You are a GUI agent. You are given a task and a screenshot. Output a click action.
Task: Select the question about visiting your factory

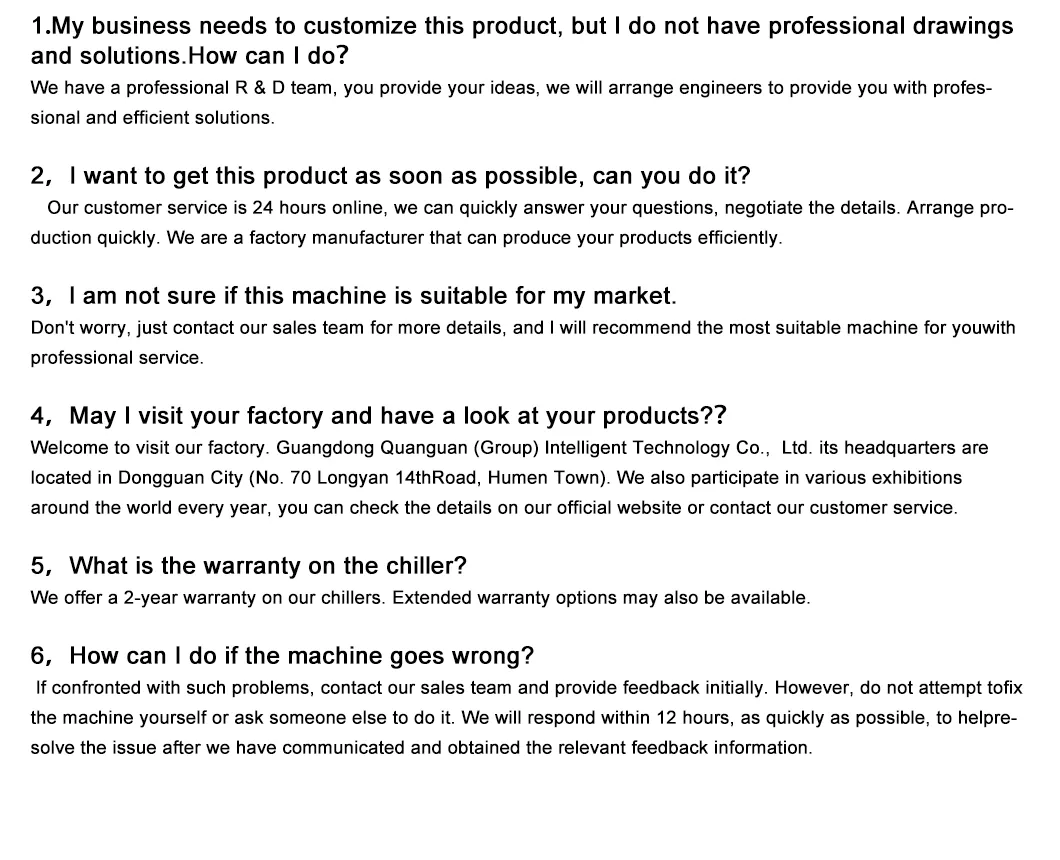click(378, 416)
